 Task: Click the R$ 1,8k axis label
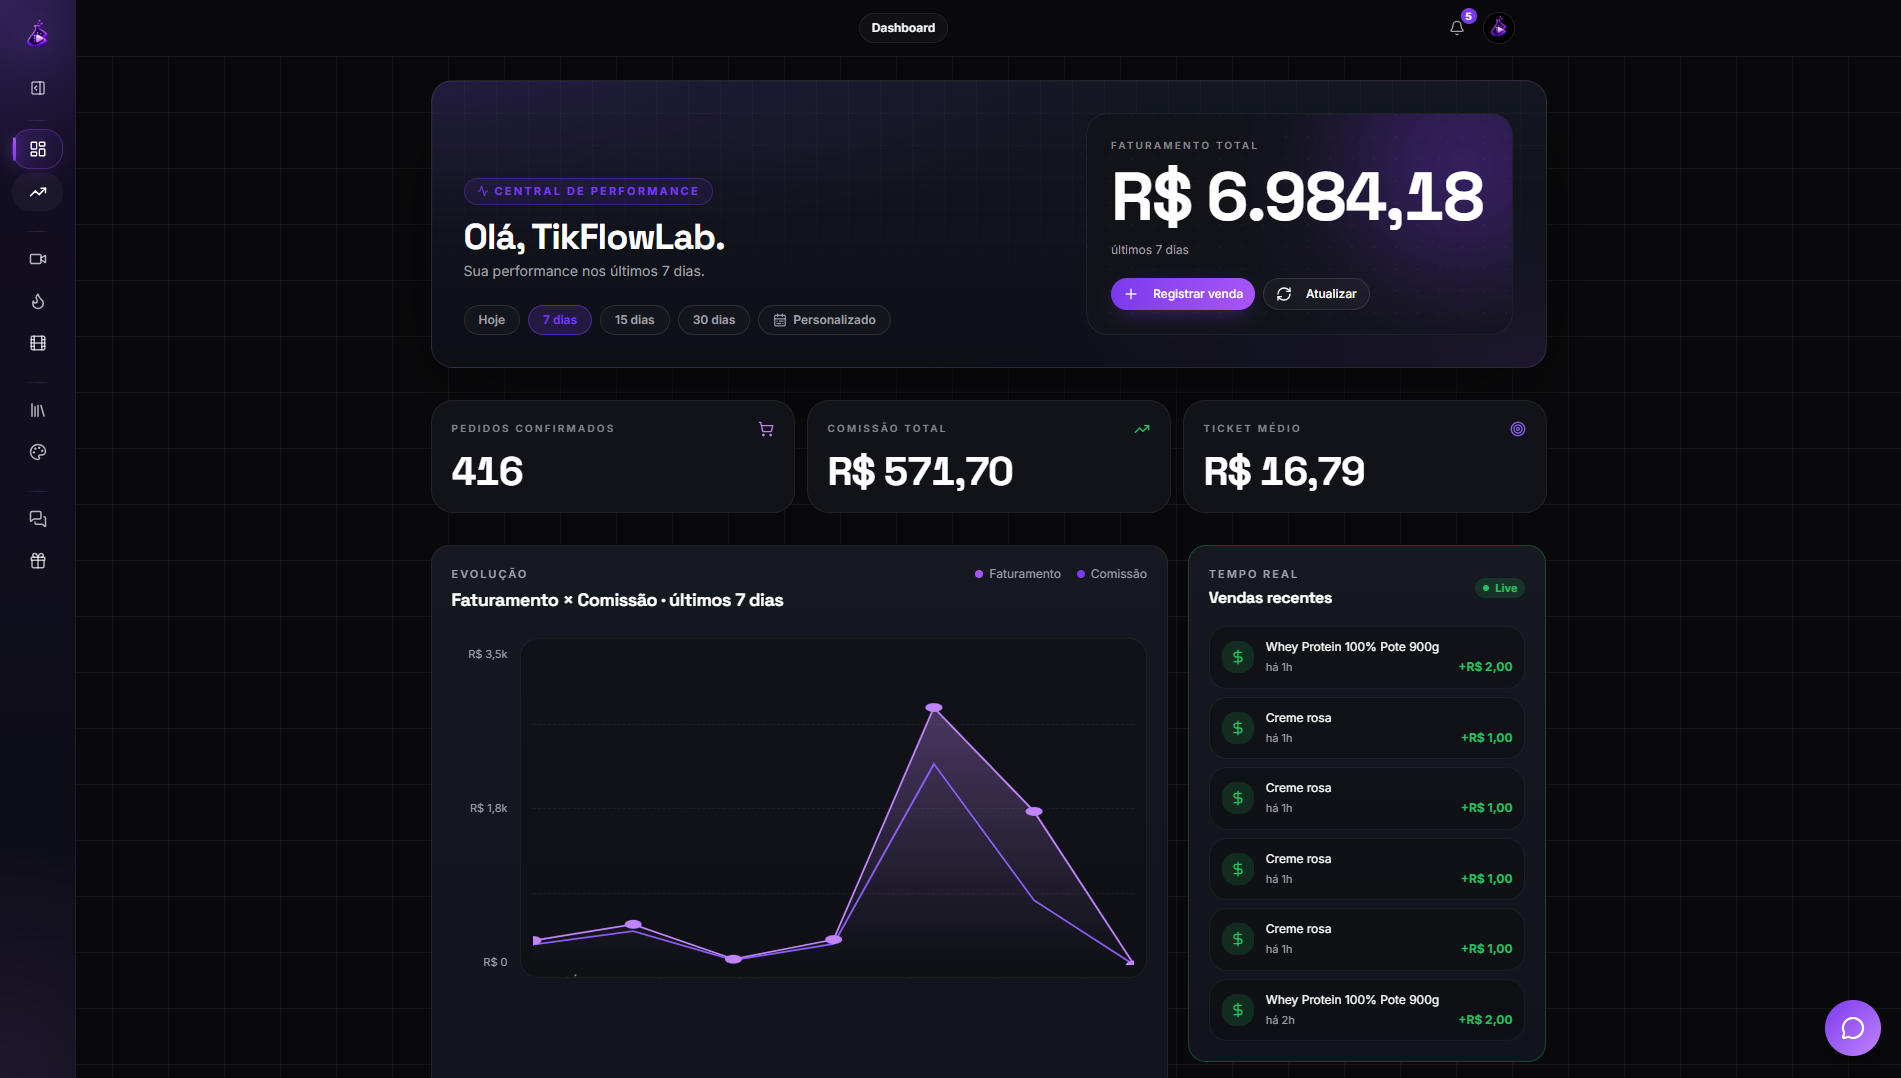coord(489,808)
